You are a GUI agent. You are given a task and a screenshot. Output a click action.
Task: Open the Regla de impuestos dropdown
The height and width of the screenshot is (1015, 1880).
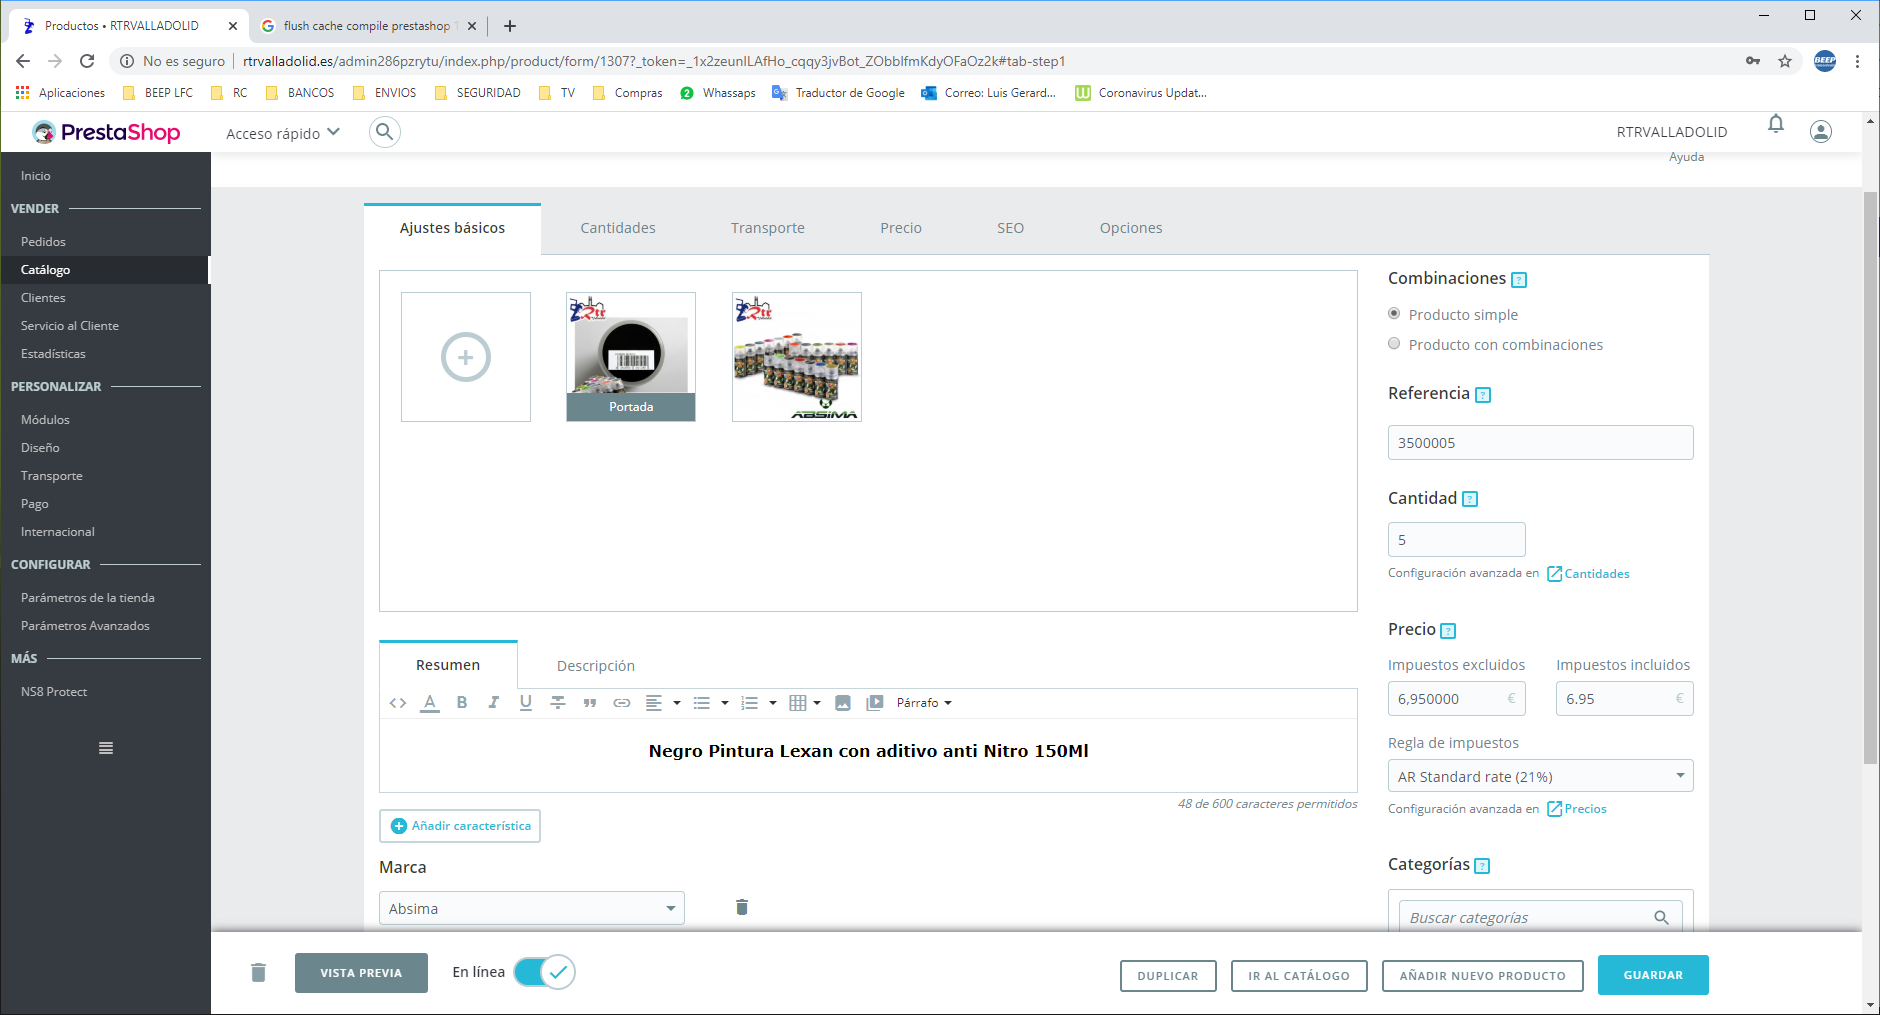(1540, 776)
